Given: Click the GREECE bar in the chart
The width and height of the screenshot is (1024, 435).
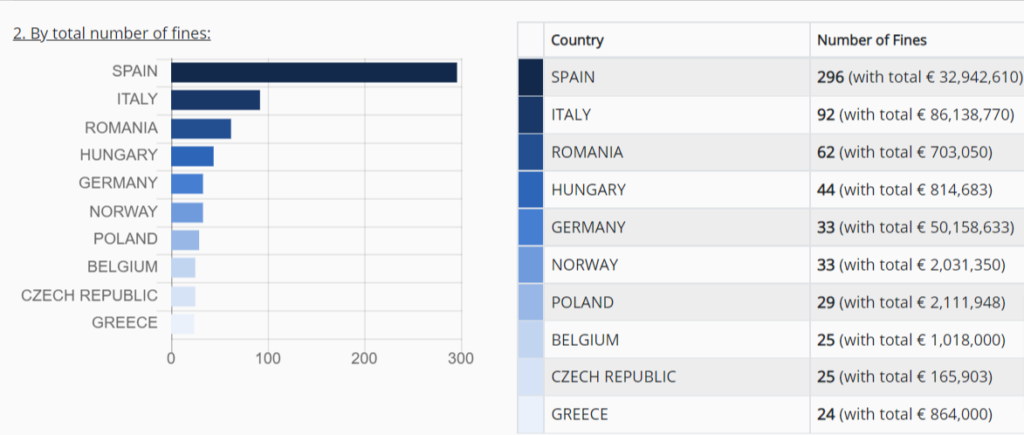Looking at the screenshot, I should click(183, 324).
